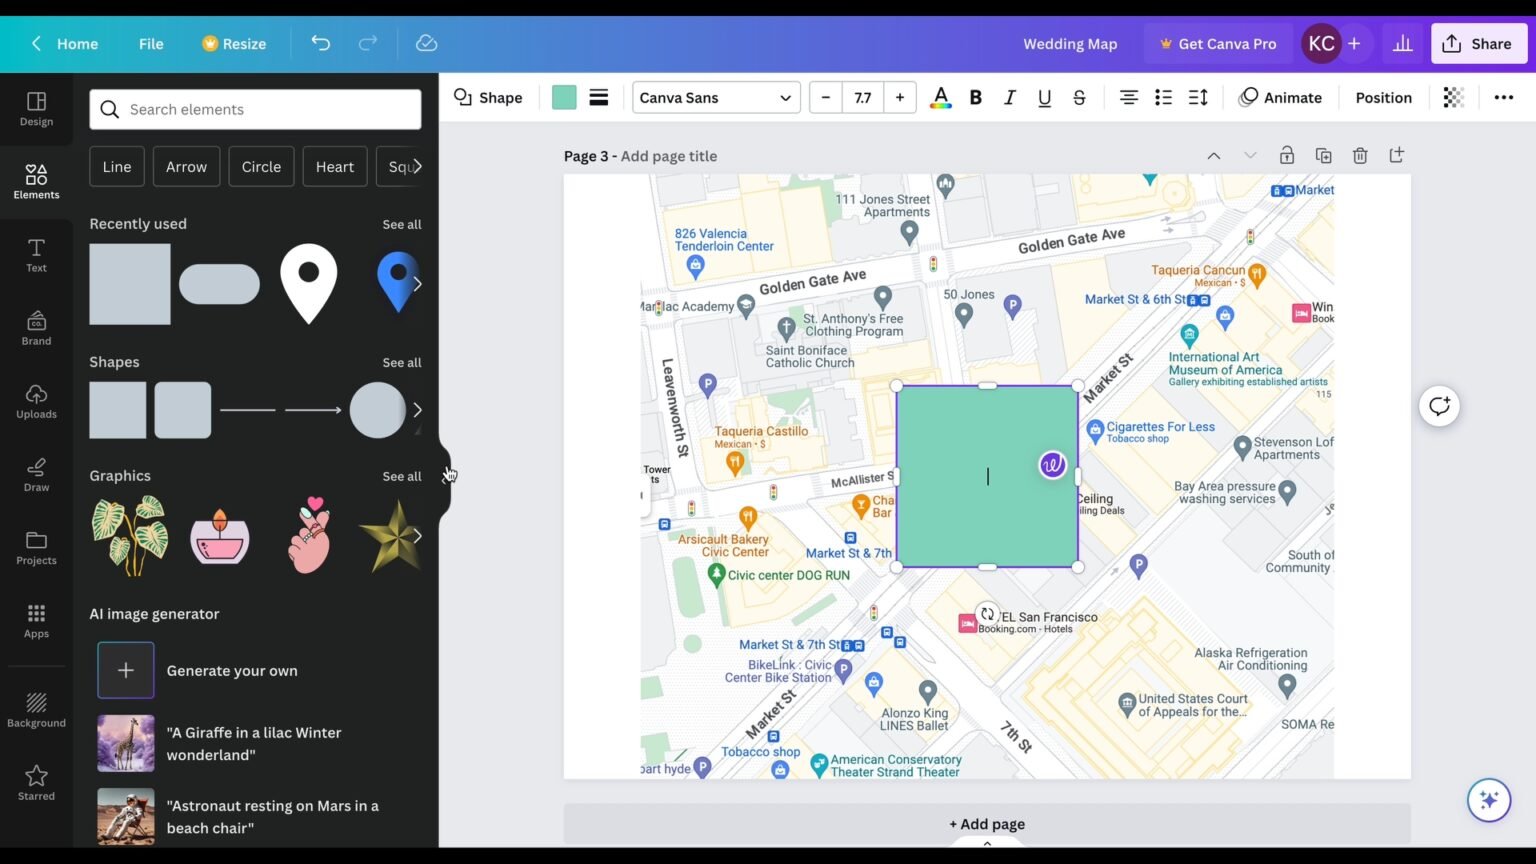This screenshot has height=864, width=1536.
Task: Open the File menu
Action: coord(151,43)
